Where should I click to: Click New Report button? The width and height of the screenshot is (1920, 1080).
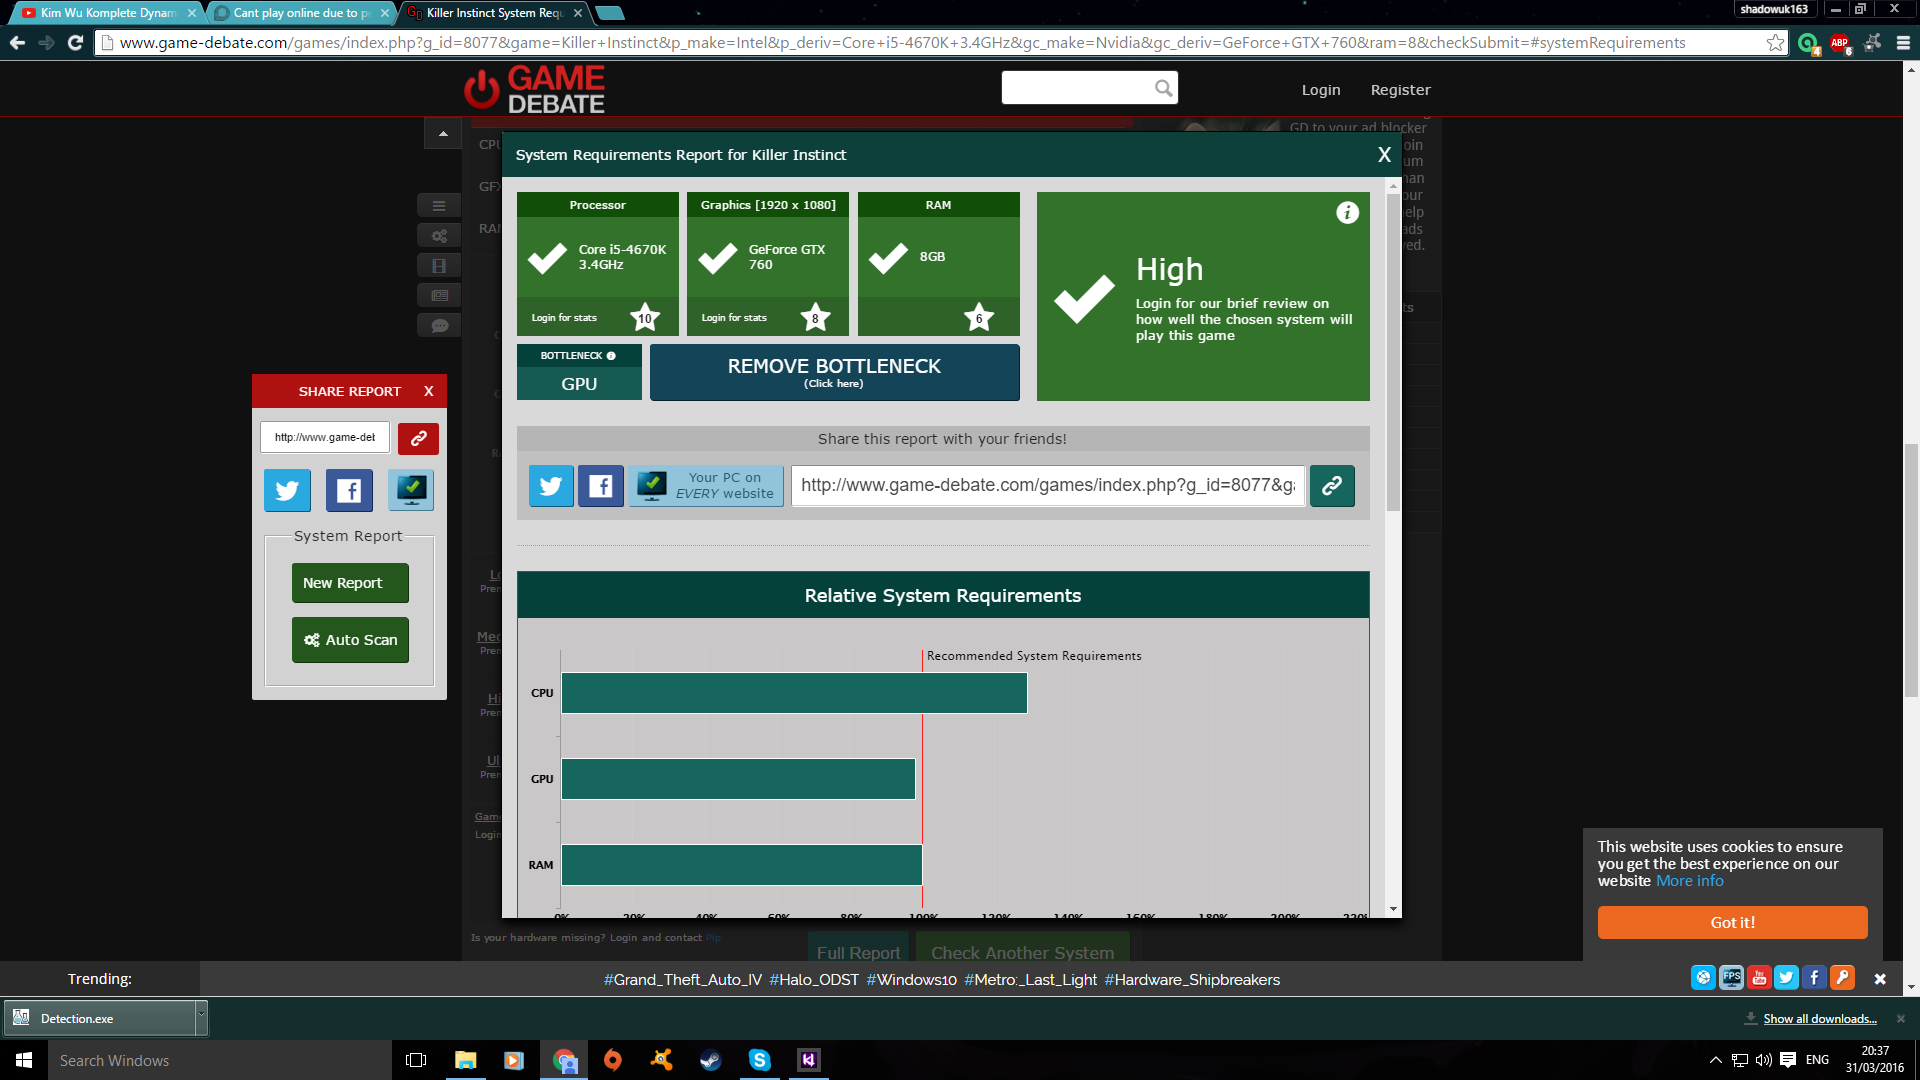[350, 583]
